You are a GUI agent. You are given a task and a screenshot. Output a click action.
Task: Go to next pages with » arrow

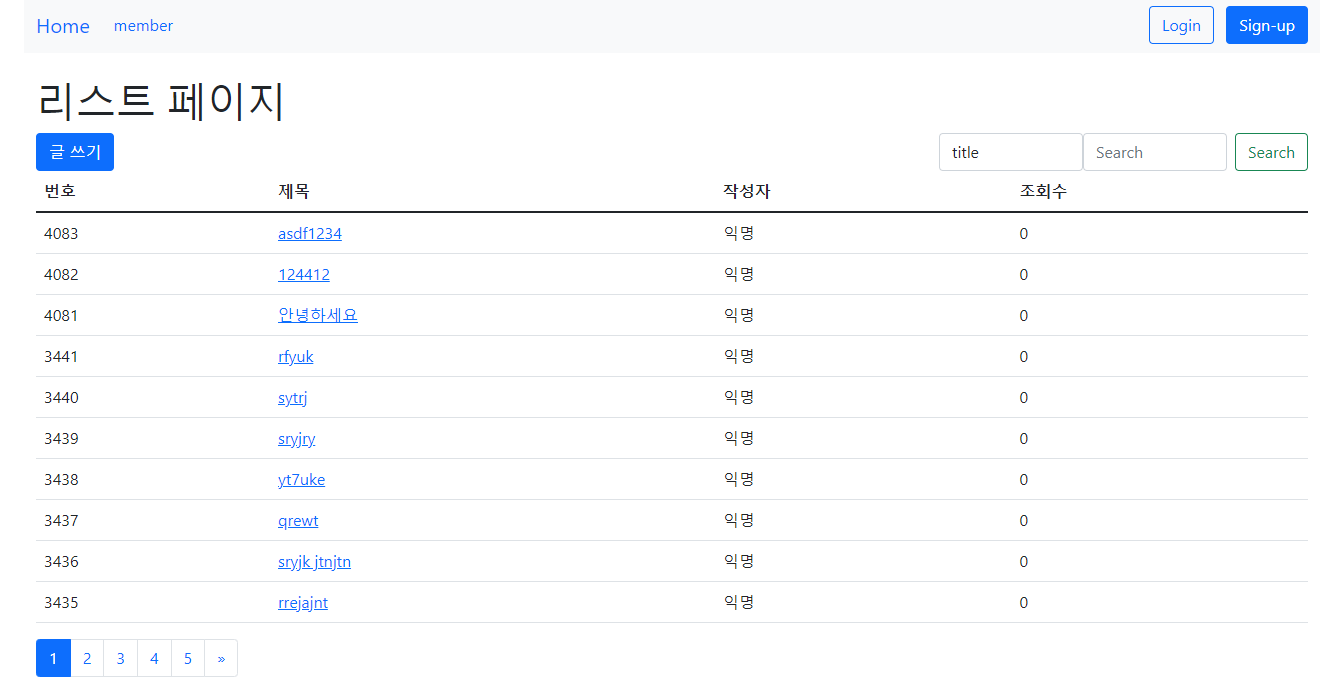click(221, 658)
